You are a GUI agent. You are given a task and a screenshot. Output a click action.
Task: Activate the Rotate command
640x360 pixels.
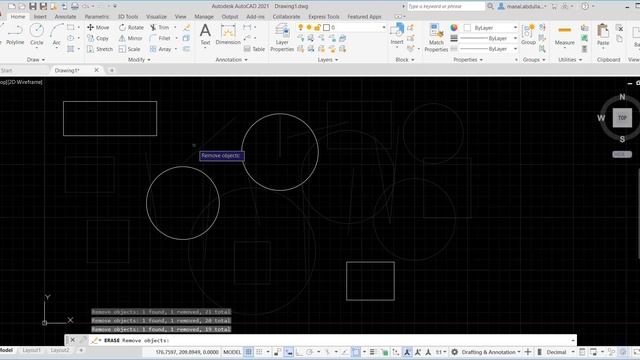click(131, 27)
